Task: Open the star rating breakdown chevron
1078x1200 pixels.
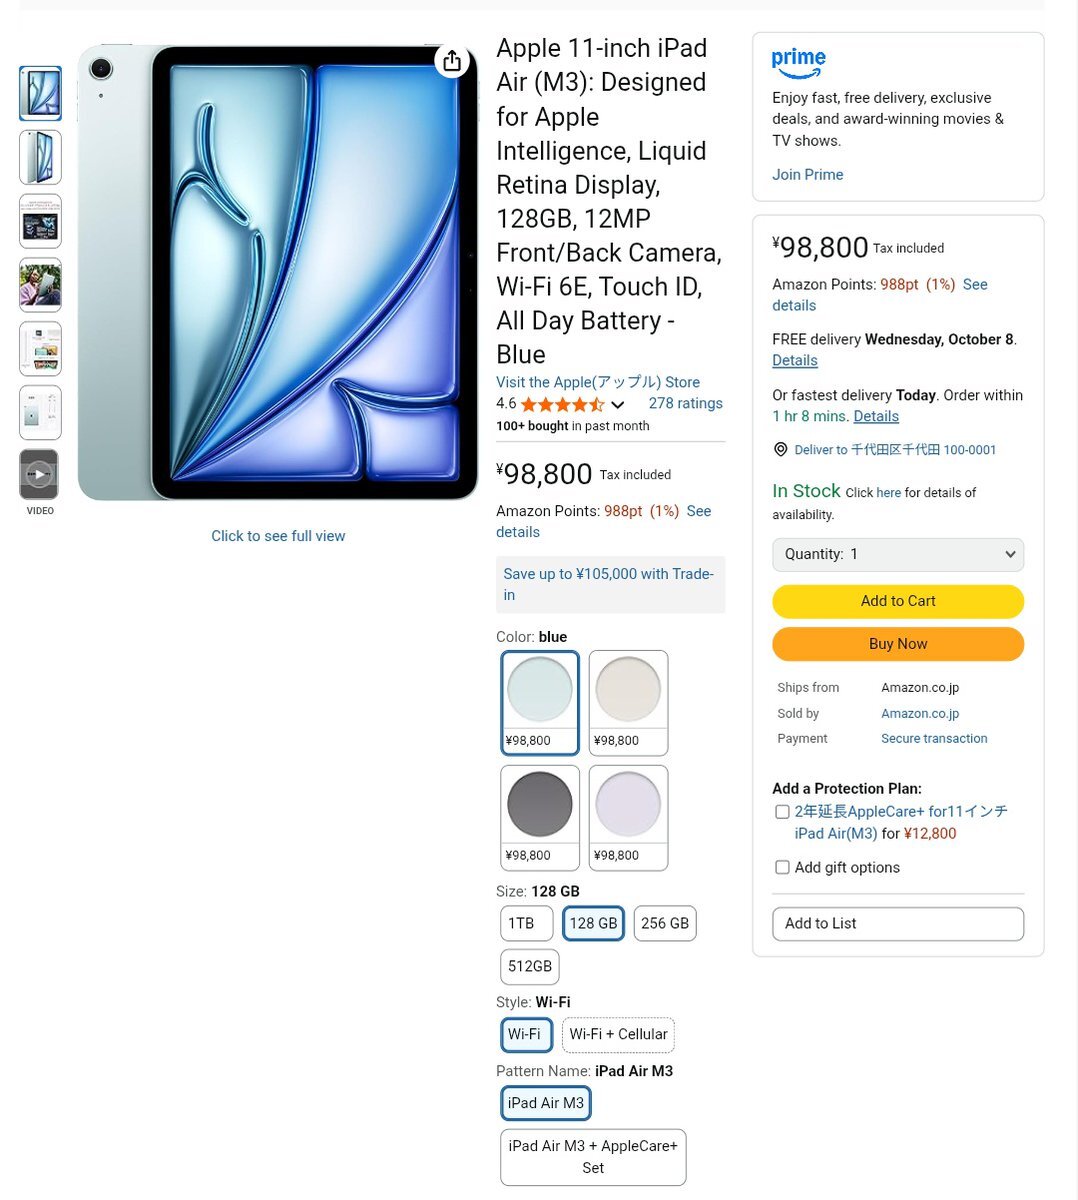Action: point(617,405)
